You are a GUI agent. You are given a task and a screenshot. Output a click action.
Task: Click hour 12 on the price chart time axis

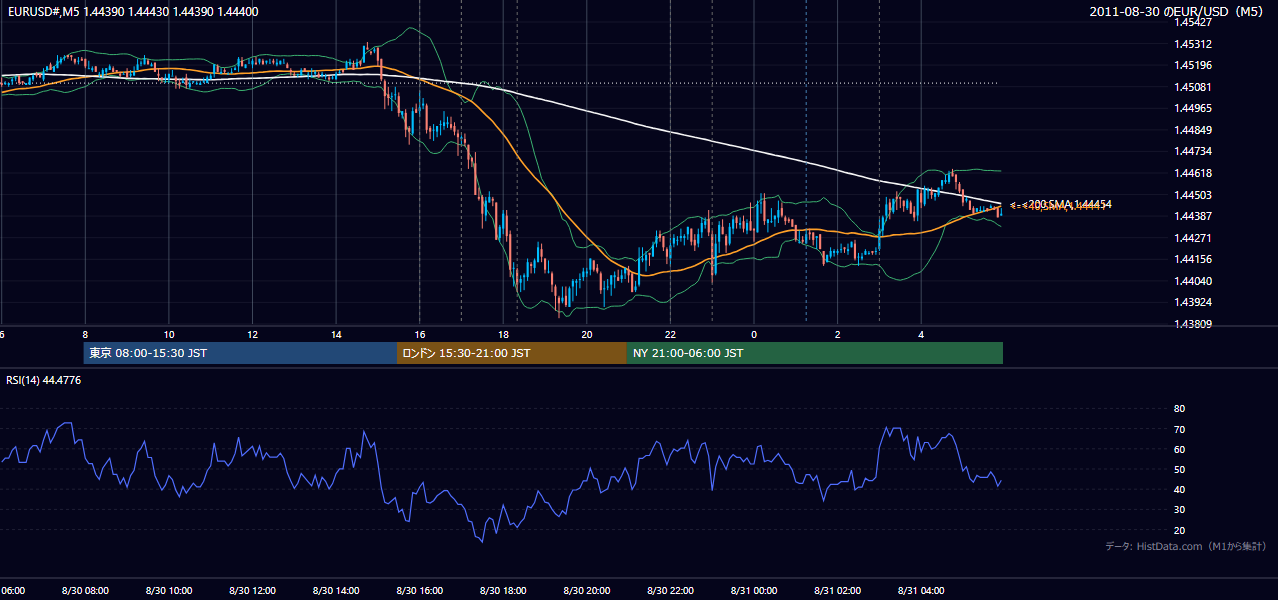pos(252,335)
